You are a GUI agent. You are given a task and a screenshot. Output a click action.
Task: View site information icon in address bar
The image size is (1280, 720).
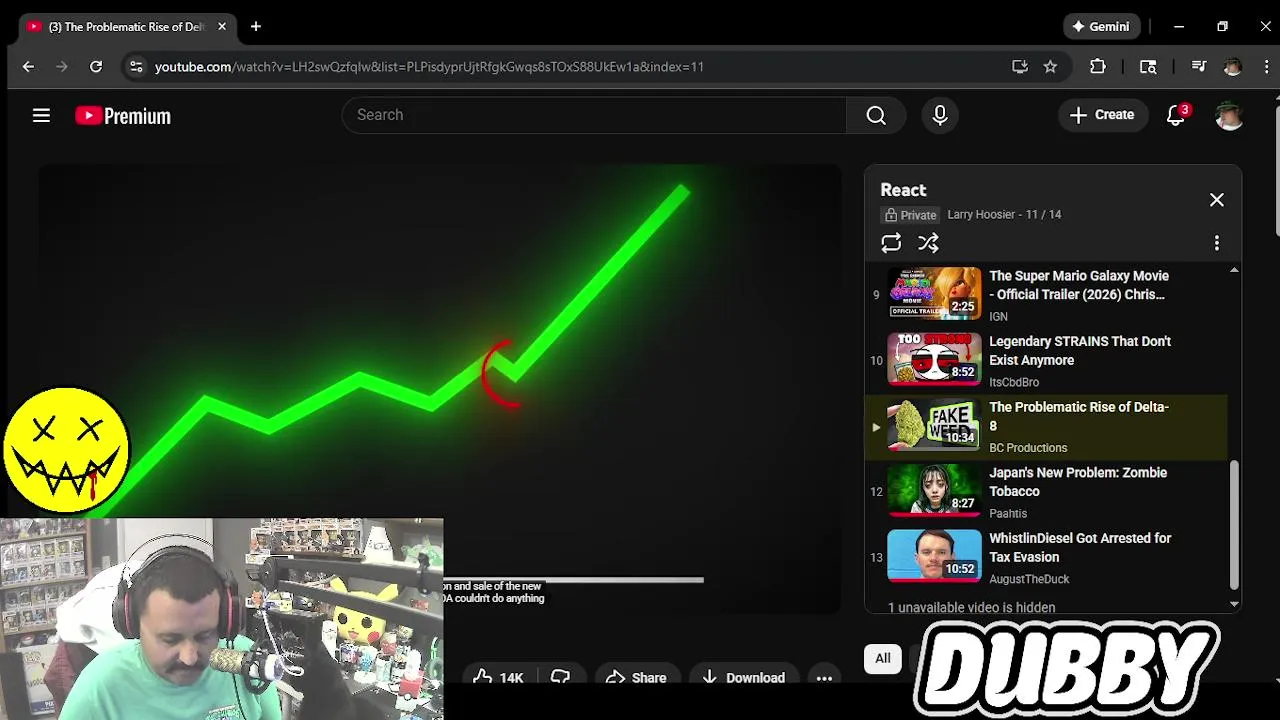(x=136, y=67)
